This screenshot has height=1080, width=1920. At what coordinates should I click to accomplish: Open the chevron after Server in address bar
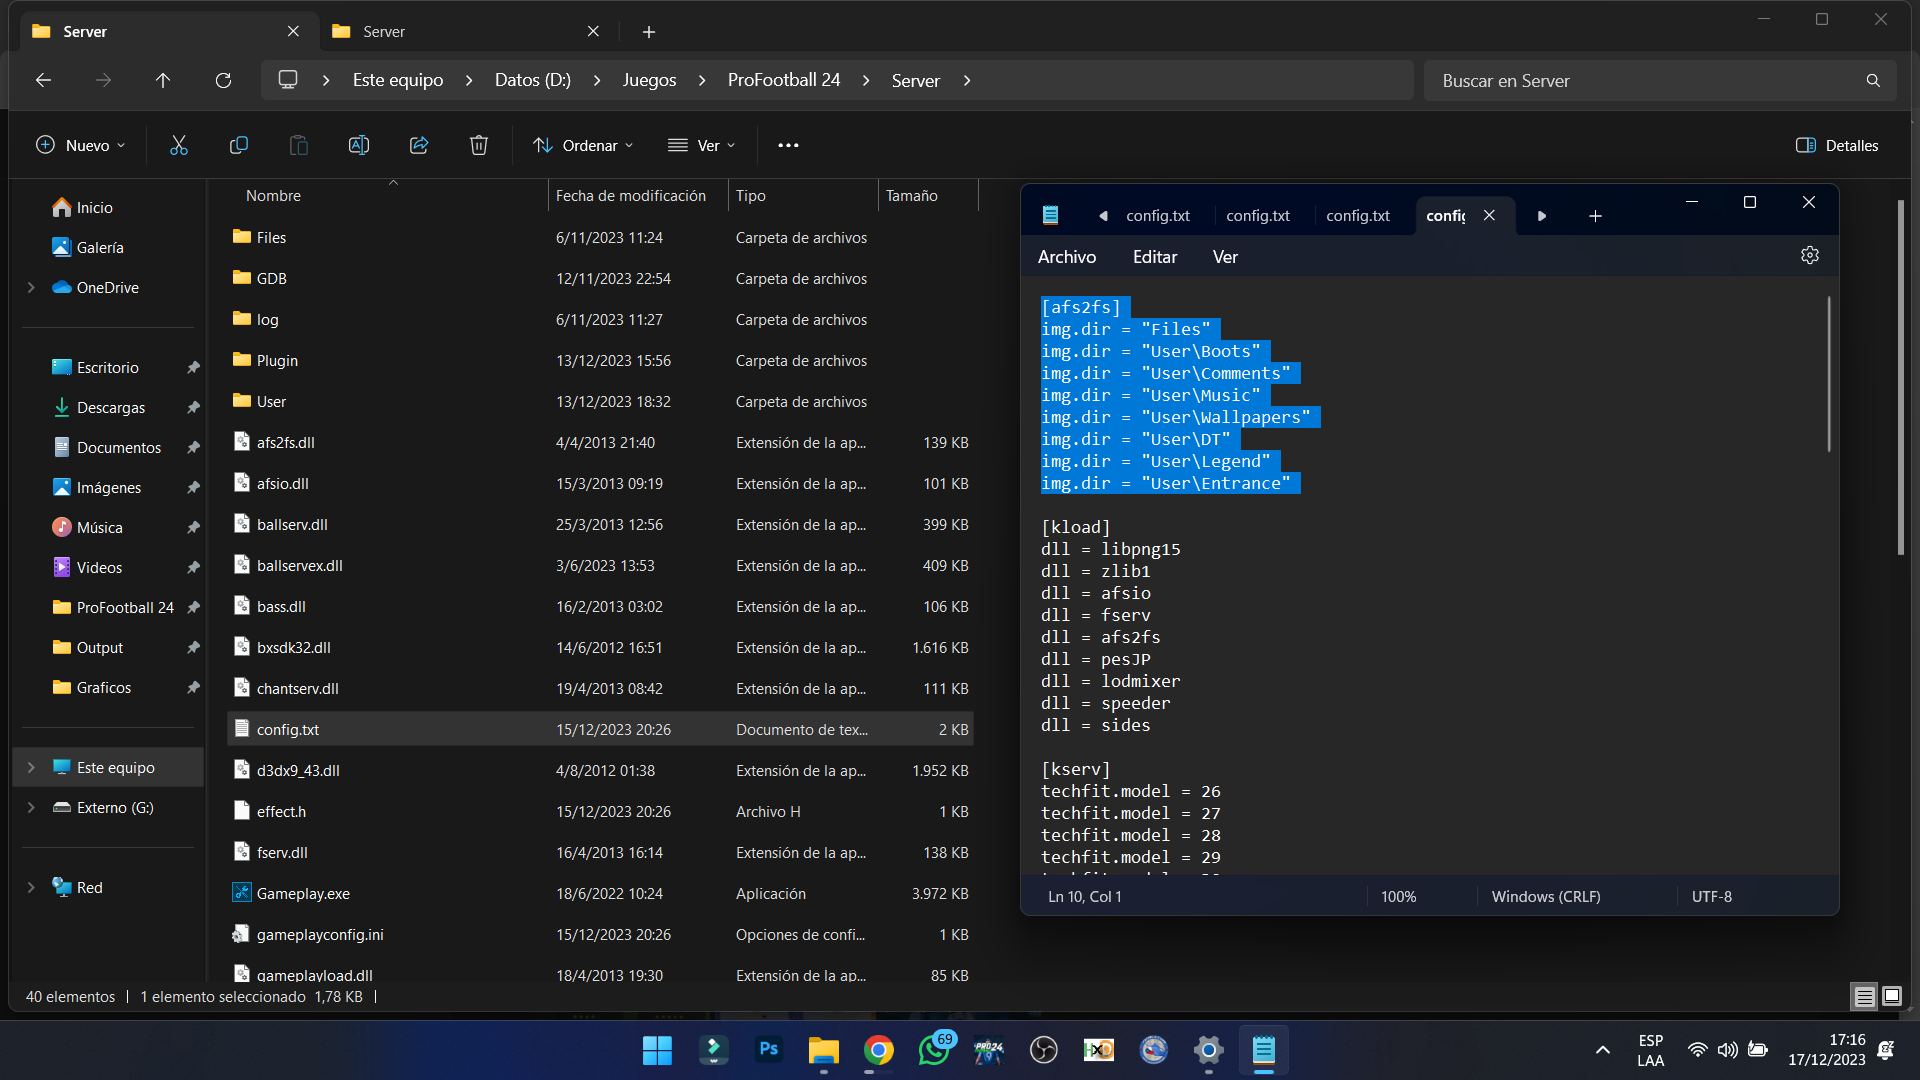pyautogui.click(x=967, y=80)
